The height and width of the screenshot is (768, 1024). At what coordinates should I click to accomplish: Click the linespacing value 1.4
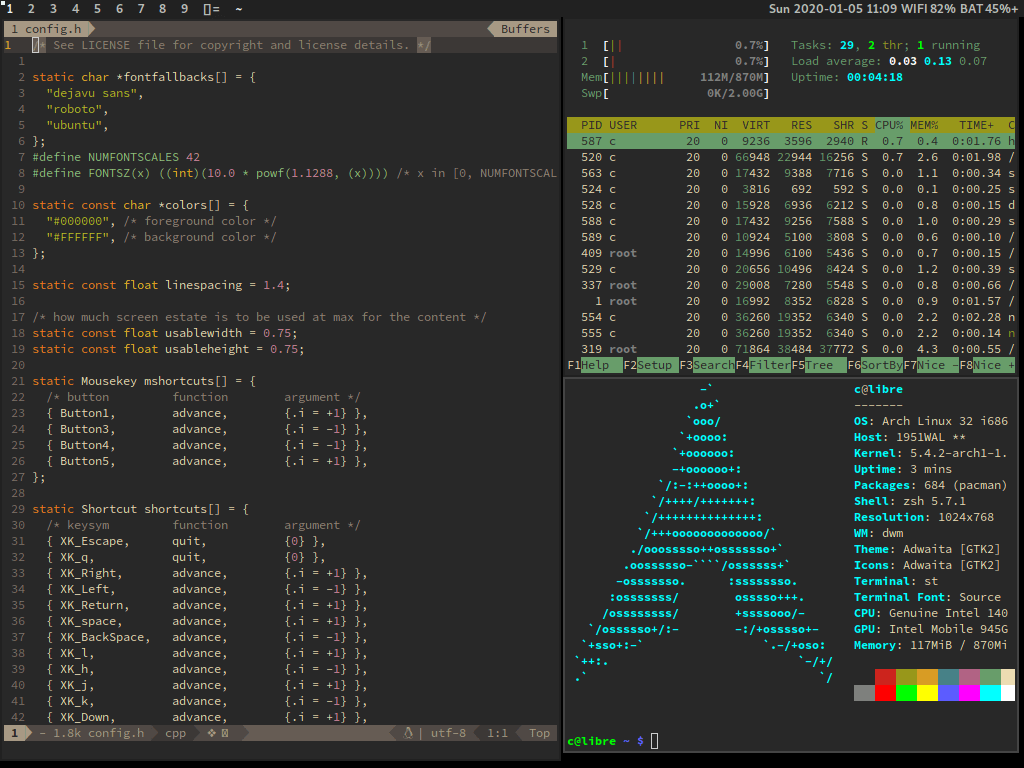pyautogui.click(x=273, y=285)
